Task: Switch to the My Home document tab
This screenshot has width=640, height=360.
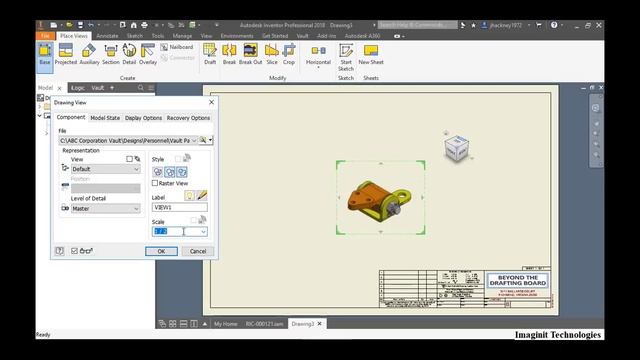Action: 226,324
